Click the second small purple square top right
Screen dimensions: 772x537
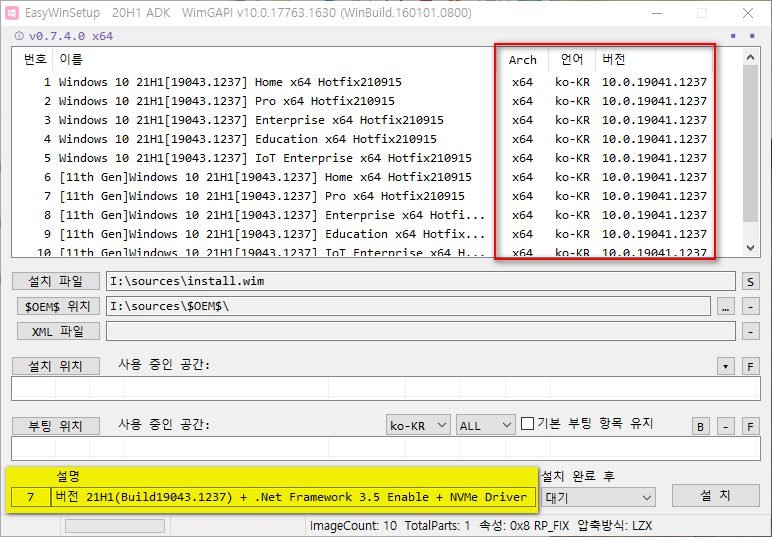click(x=752, y=36)
